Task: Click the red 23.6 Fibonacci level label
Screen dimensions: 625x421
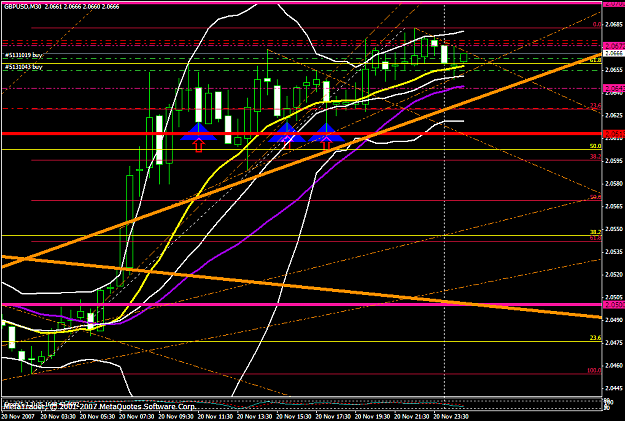Action: [x=596, y=106]
